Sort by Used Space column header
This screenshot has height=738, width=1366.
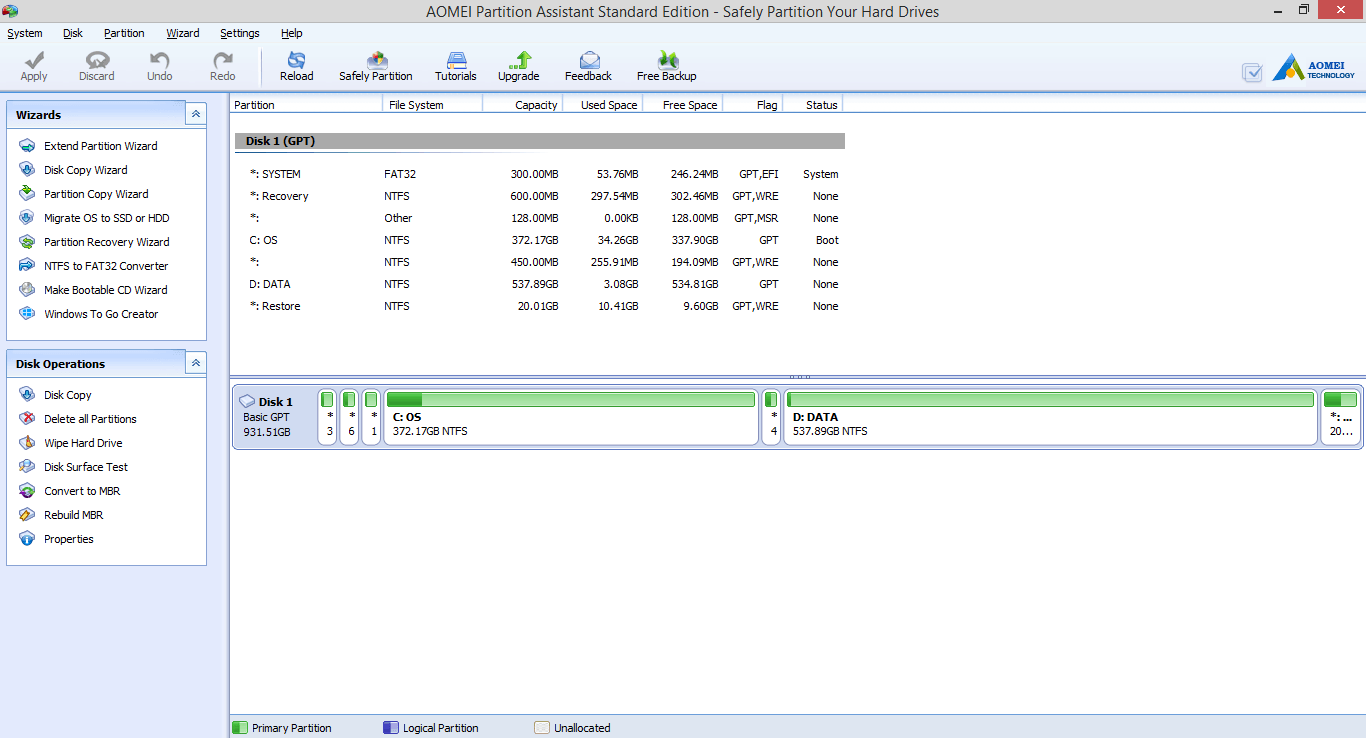click(x=602, y=104)
